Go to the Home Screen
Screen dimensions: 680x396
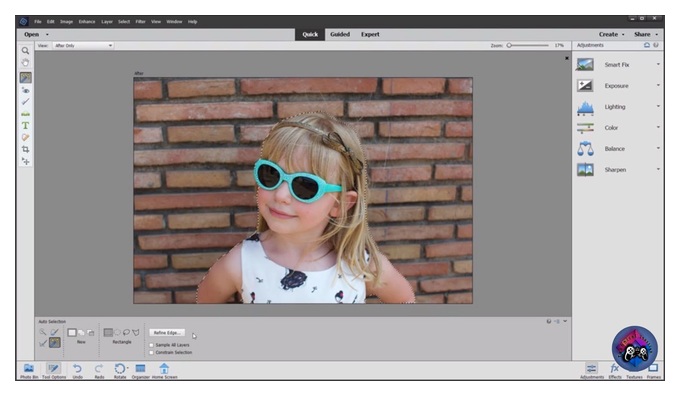click(164, 371)
